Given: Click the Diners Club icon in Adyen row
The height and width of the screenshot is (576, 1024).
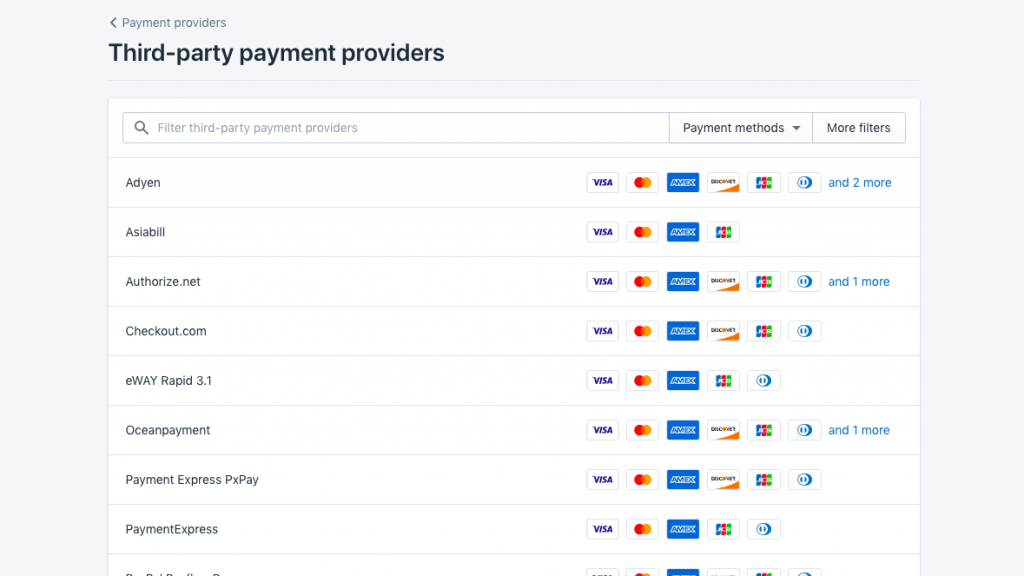Looking at the screenshot, I should pyautogui.click(x=805, y=183).
